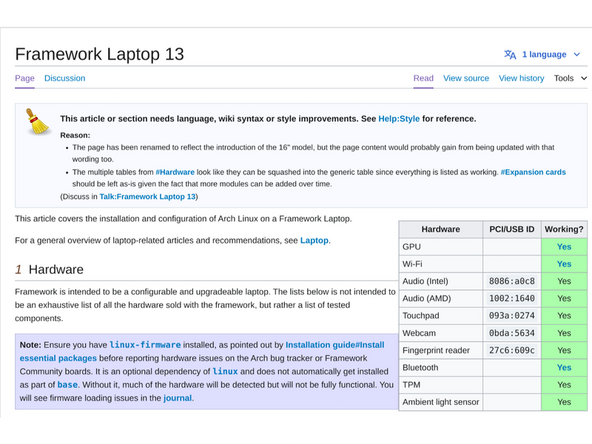Click the Touchpad table cell

441,316
